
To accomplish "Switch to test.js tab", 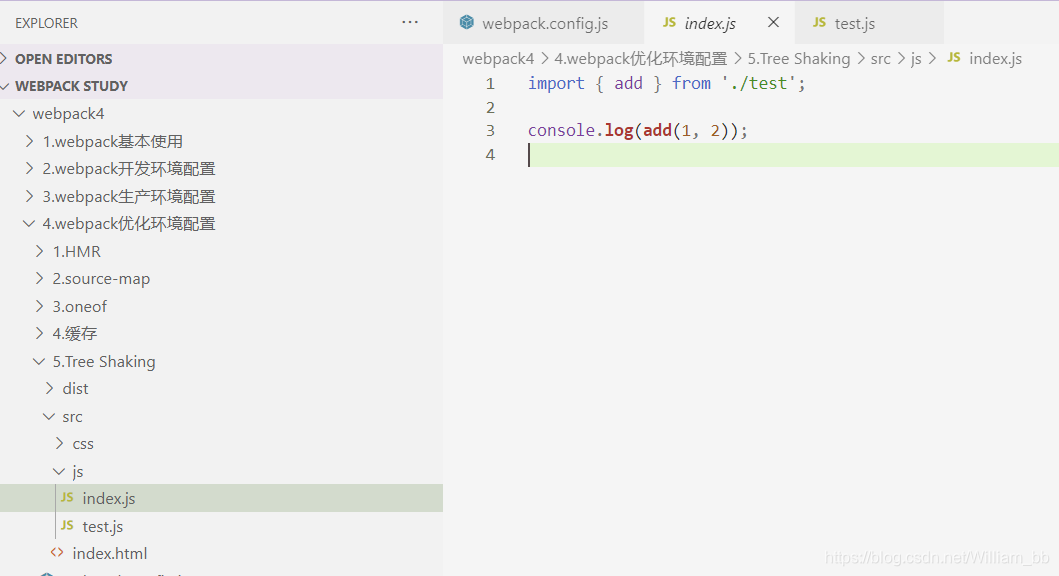I will tap(869, 23).
